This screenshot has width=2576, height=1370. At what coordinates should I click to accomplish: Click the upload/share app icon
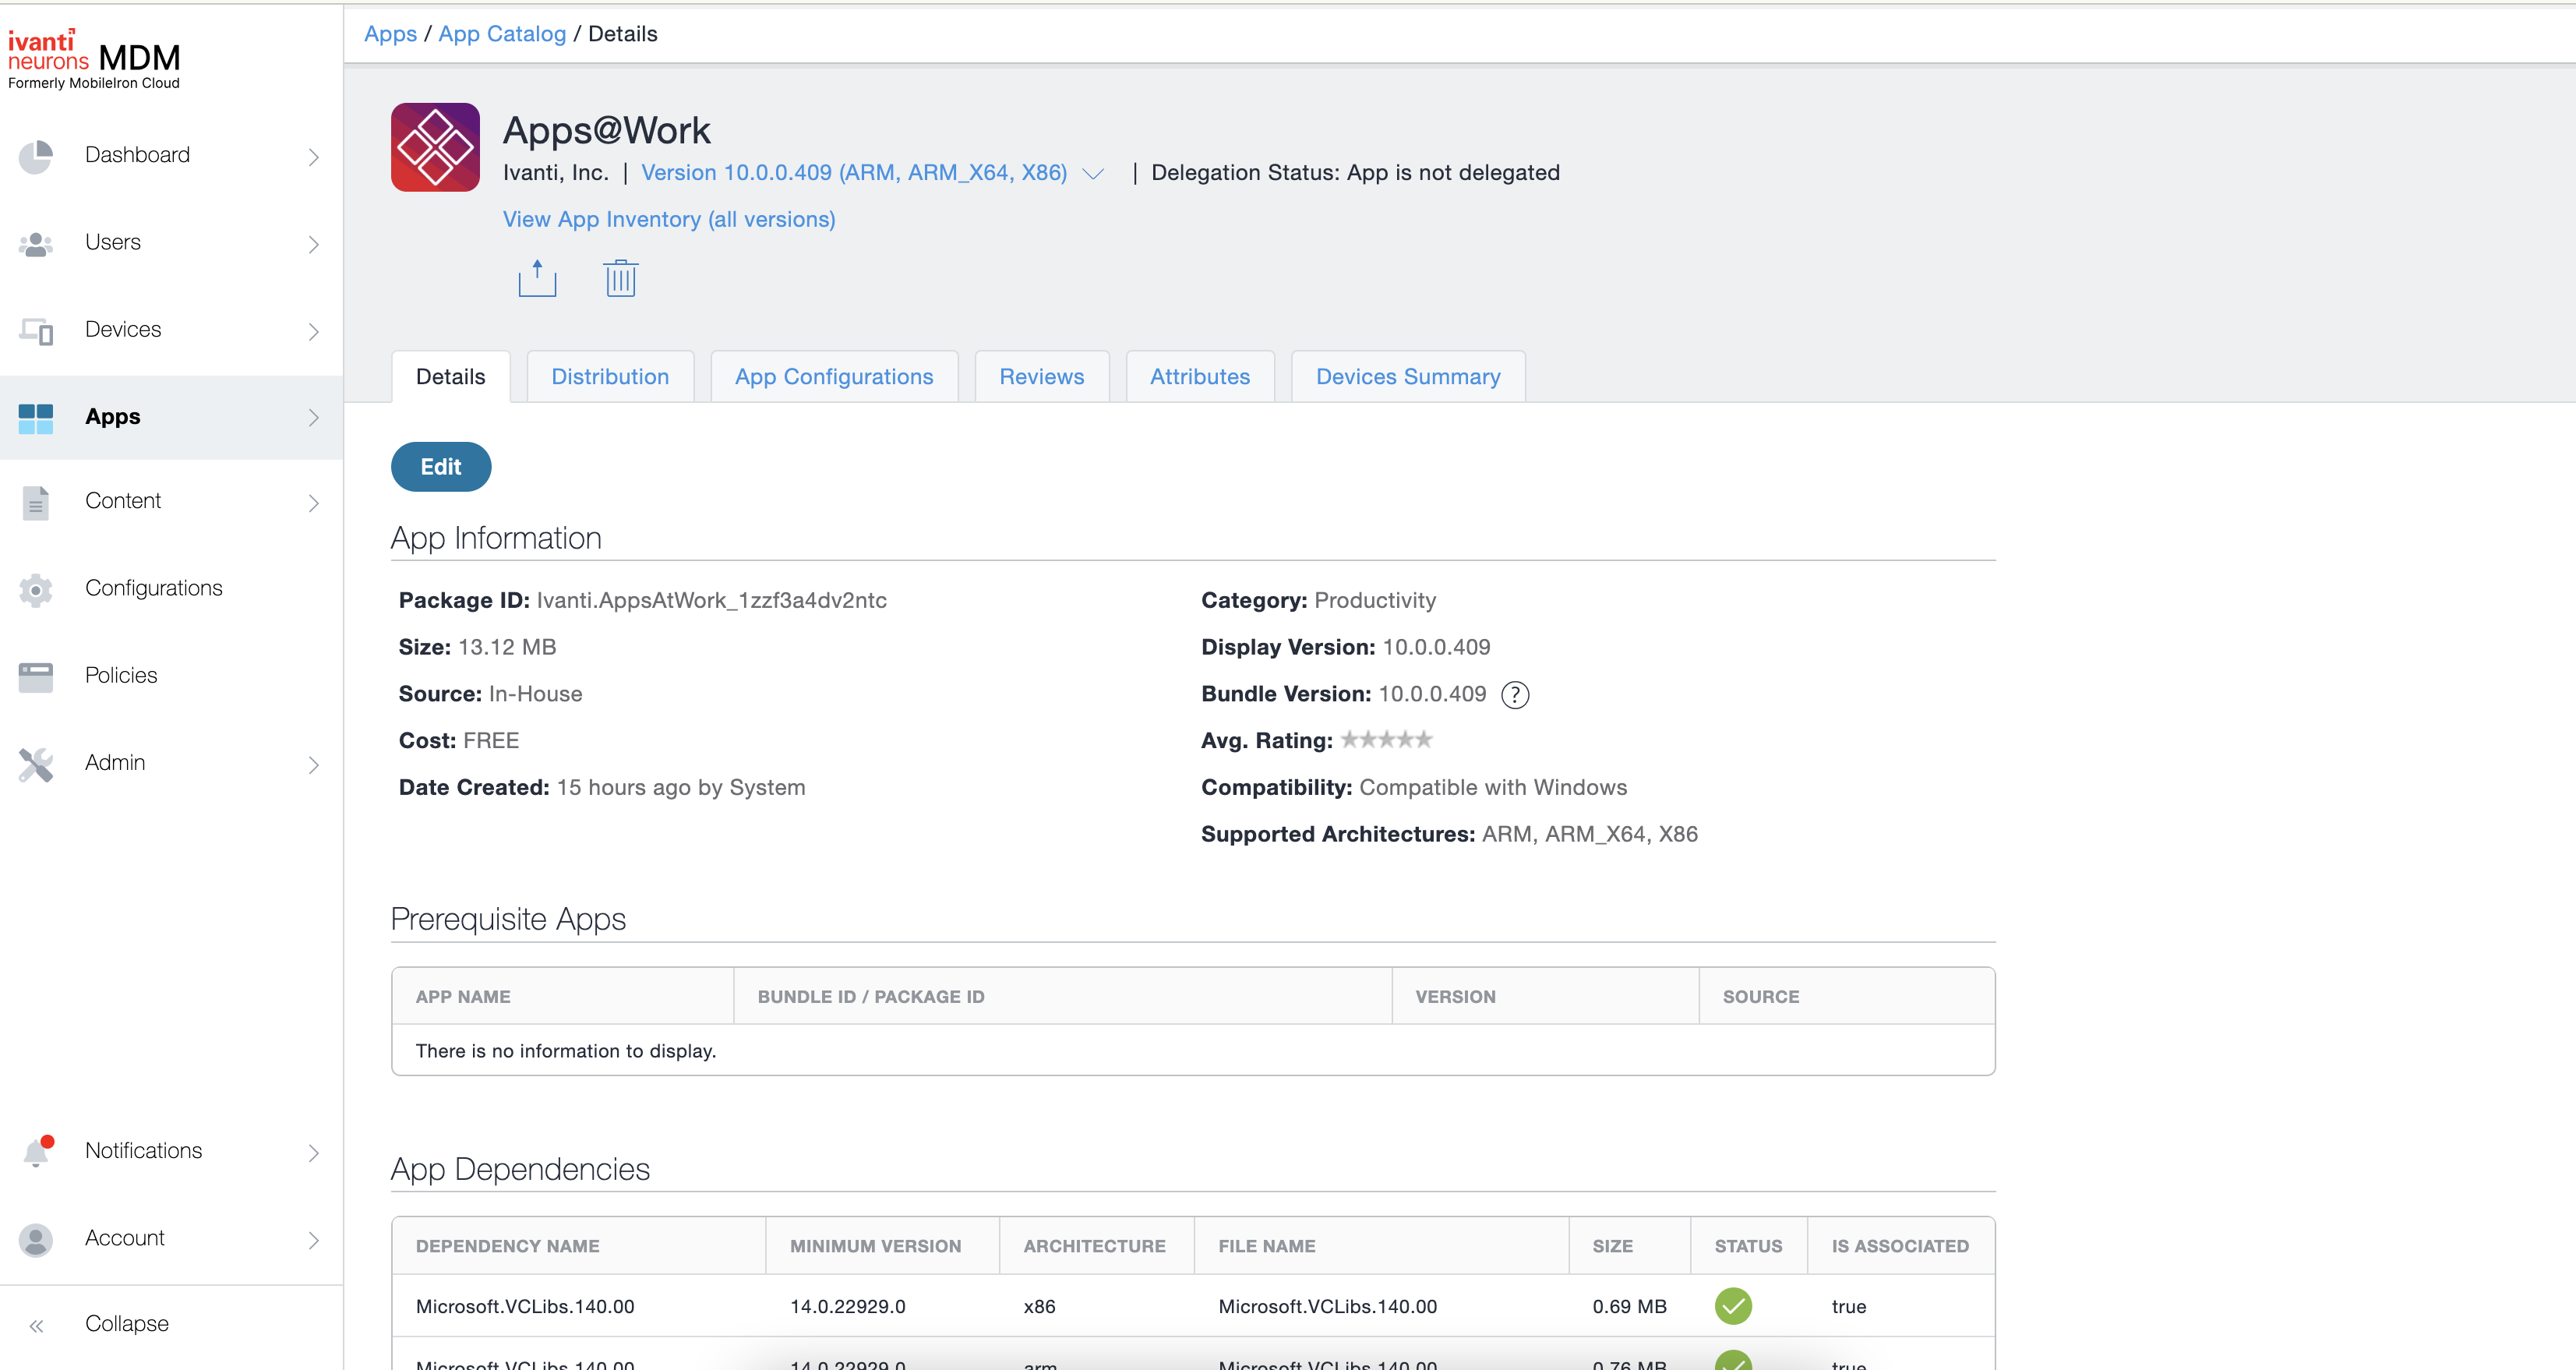click(x=537, y=279)
